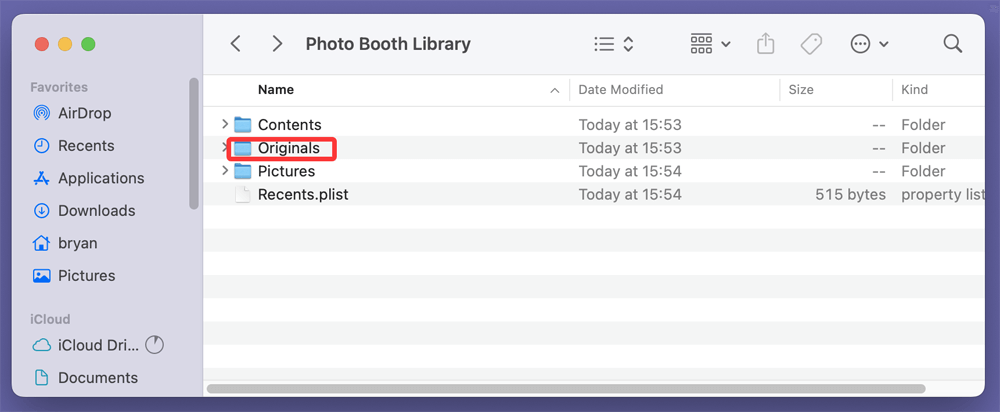Click the horizontal scrollbar at the window bottom
1000x412 pixels.
(566, 388)
